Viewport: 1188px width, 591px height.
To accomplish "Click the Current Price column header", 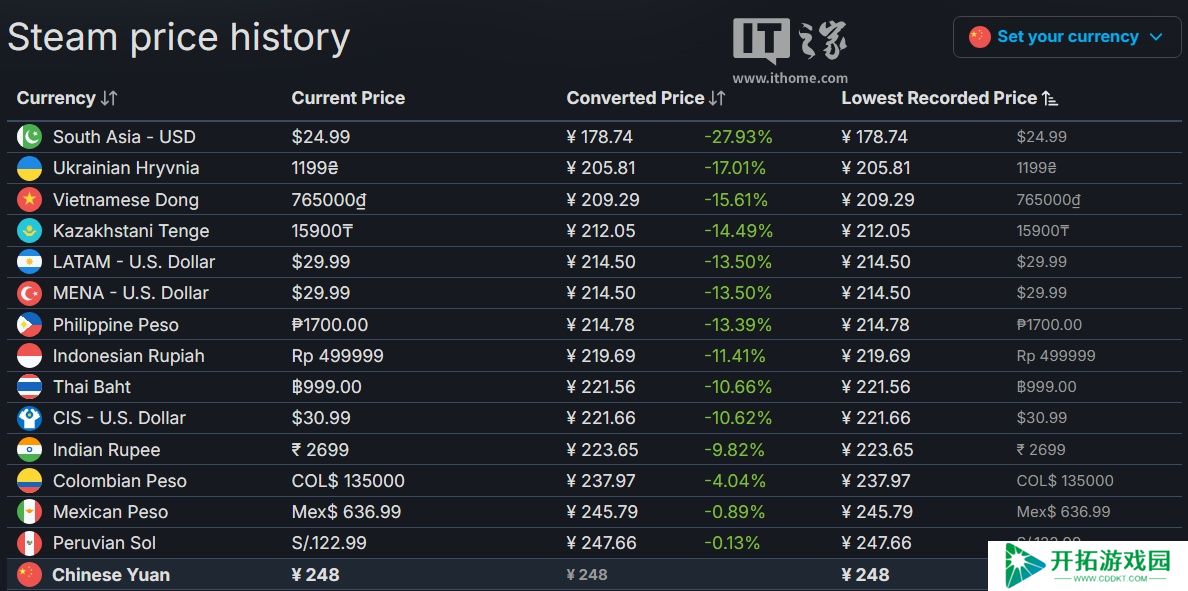I will coord(348,98).
